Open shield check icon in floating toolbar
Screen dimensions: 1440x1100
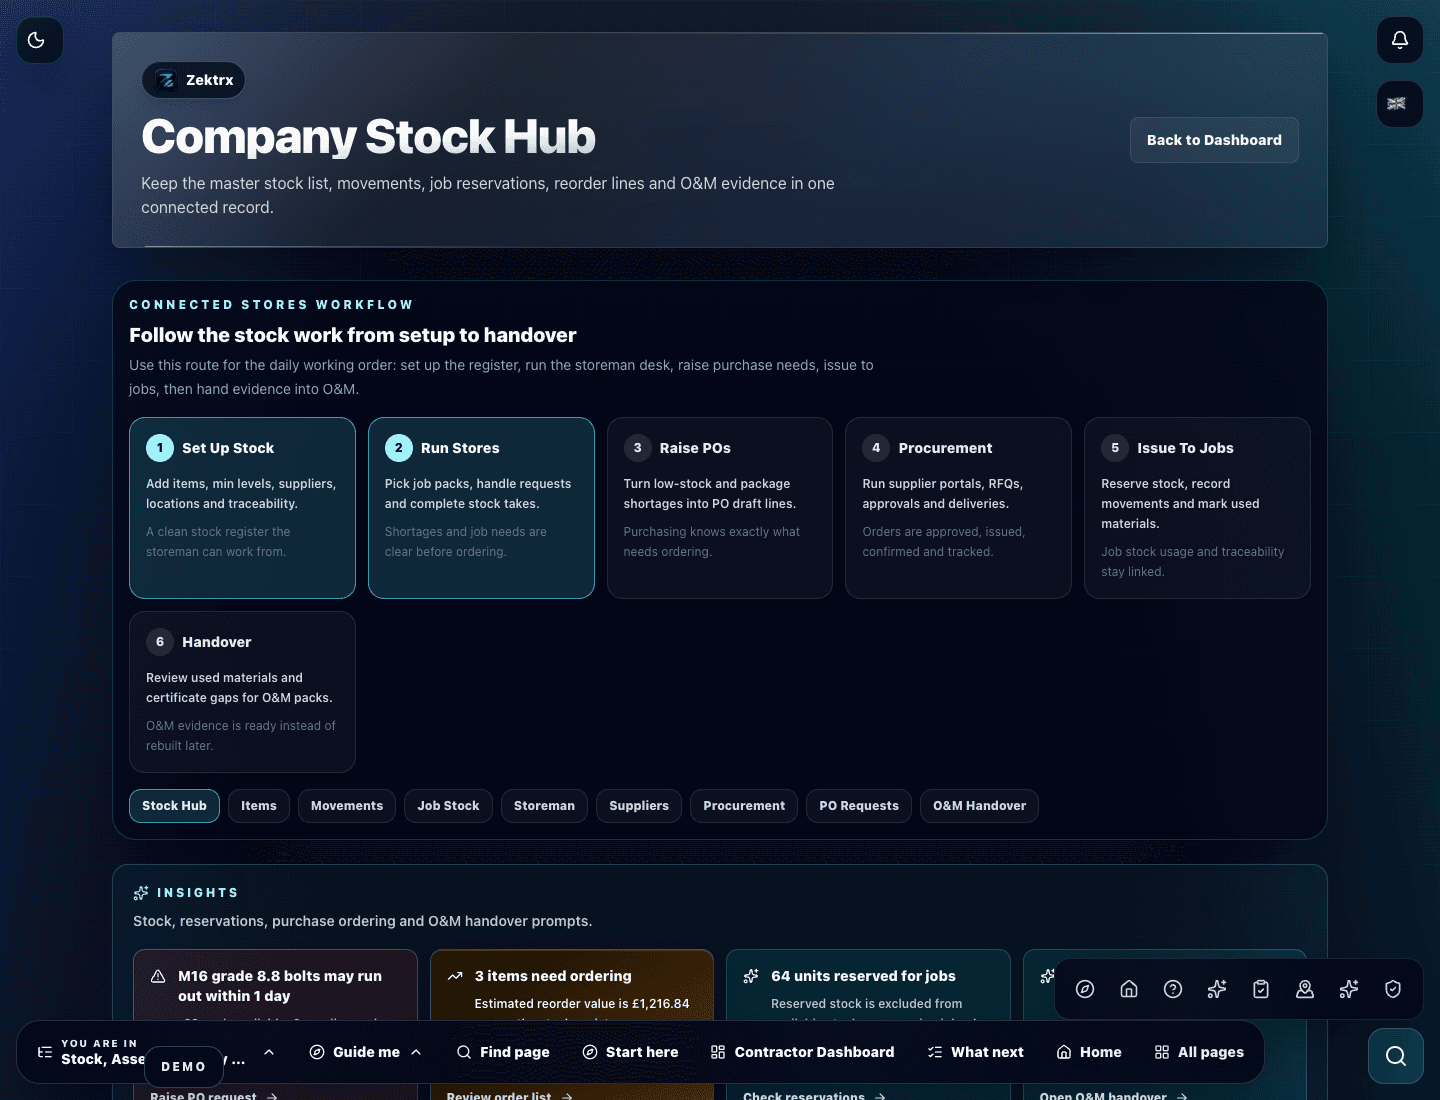(1393, 989)
